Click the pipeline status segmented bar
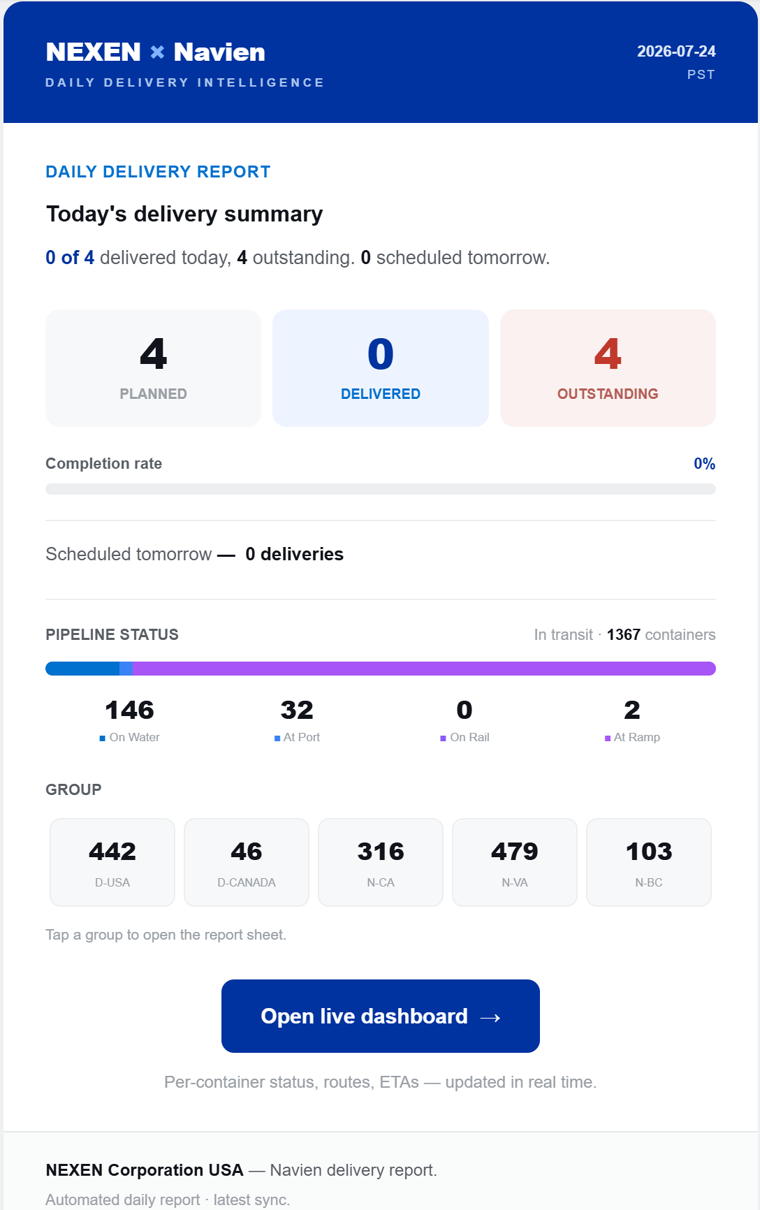The image size is (760, 1210). tap(380, 668)
